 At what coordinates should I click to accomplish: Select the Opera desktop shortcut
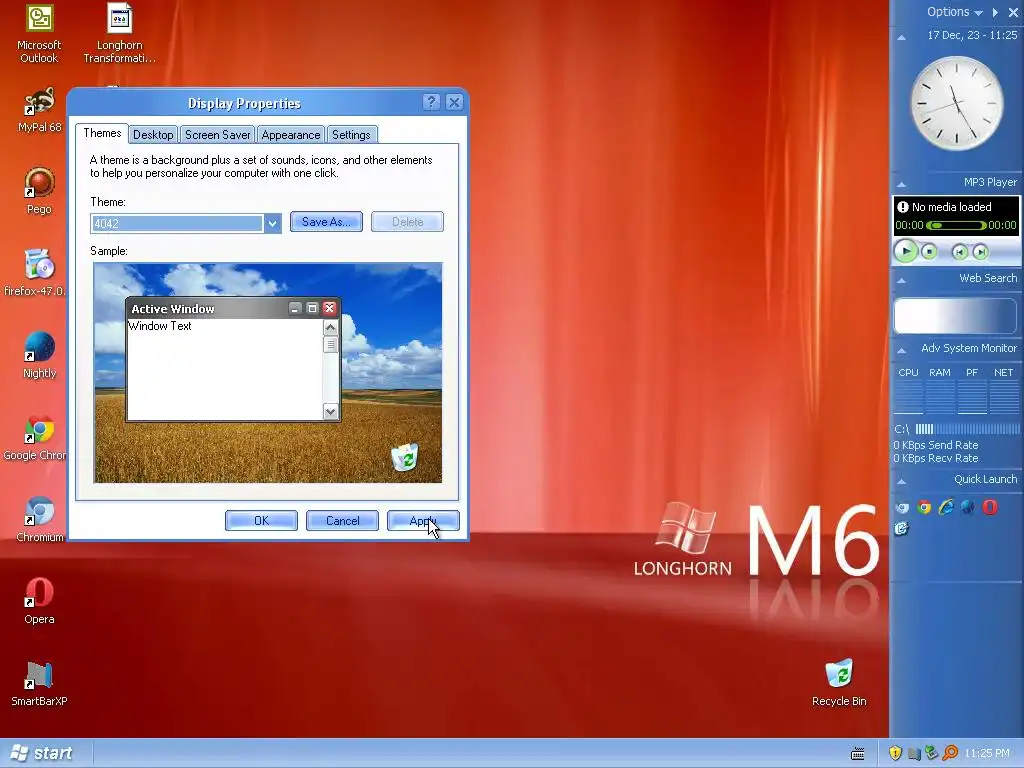tap(39, 601)
